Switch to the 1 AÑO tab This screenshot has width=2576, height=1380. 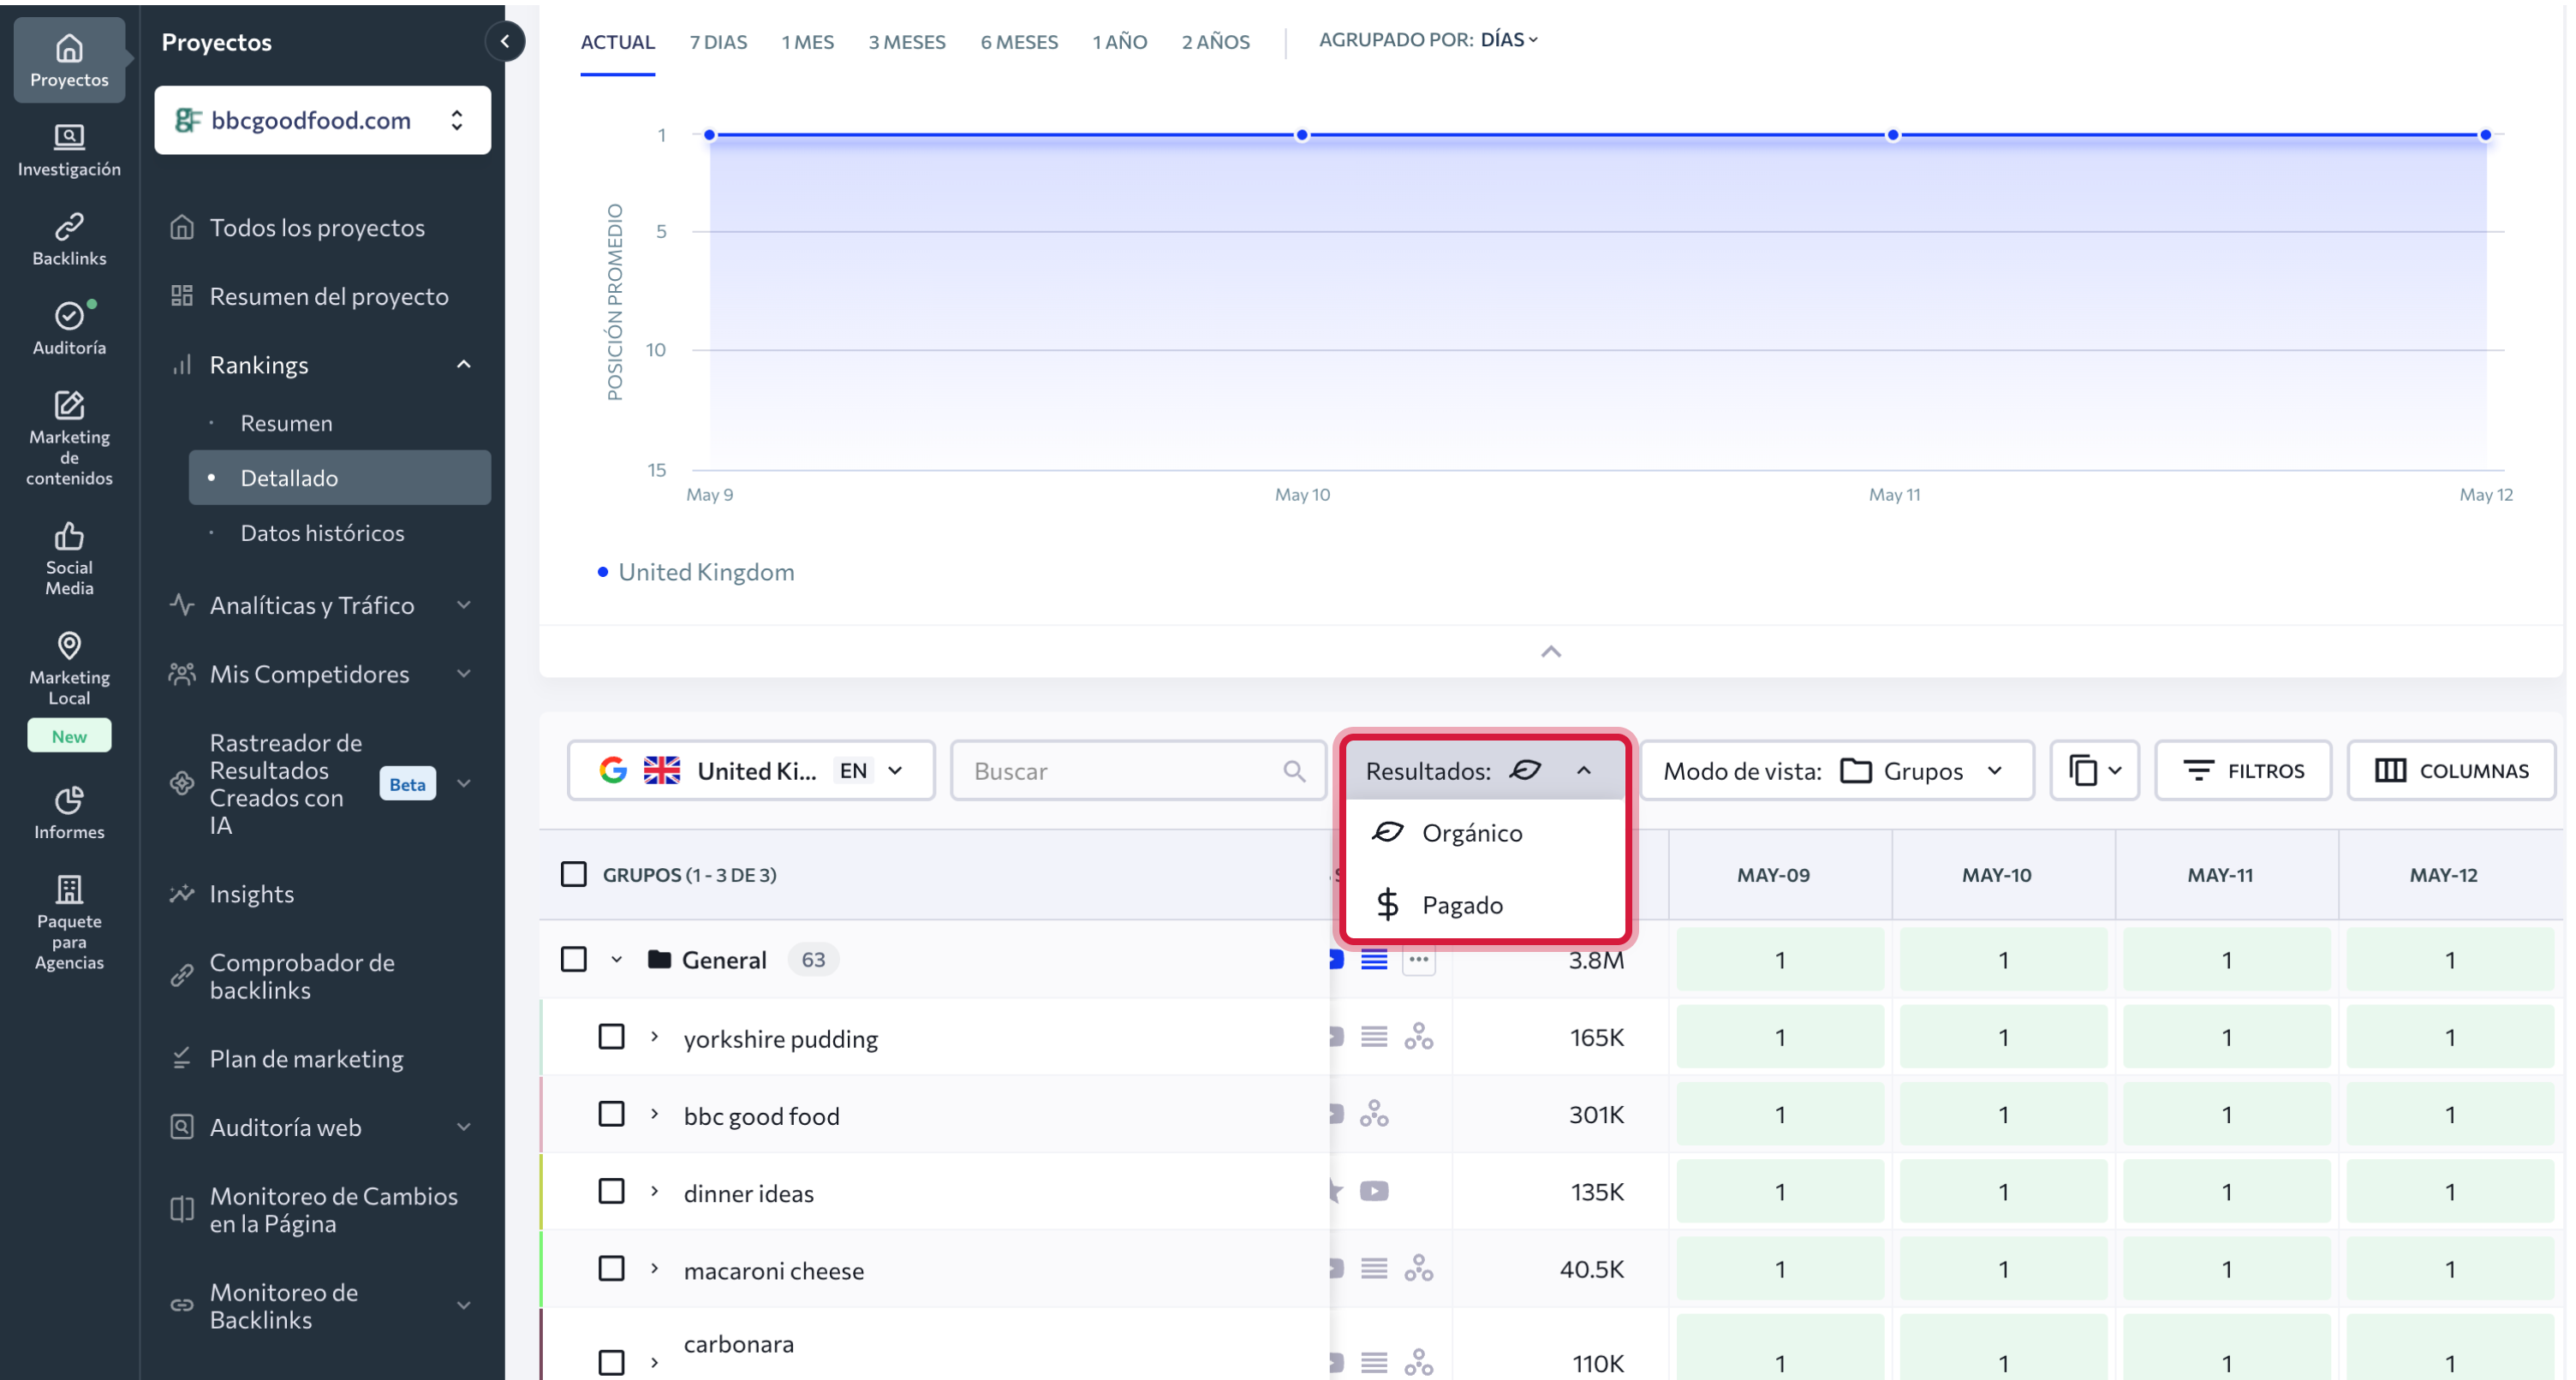(1119, 42)
